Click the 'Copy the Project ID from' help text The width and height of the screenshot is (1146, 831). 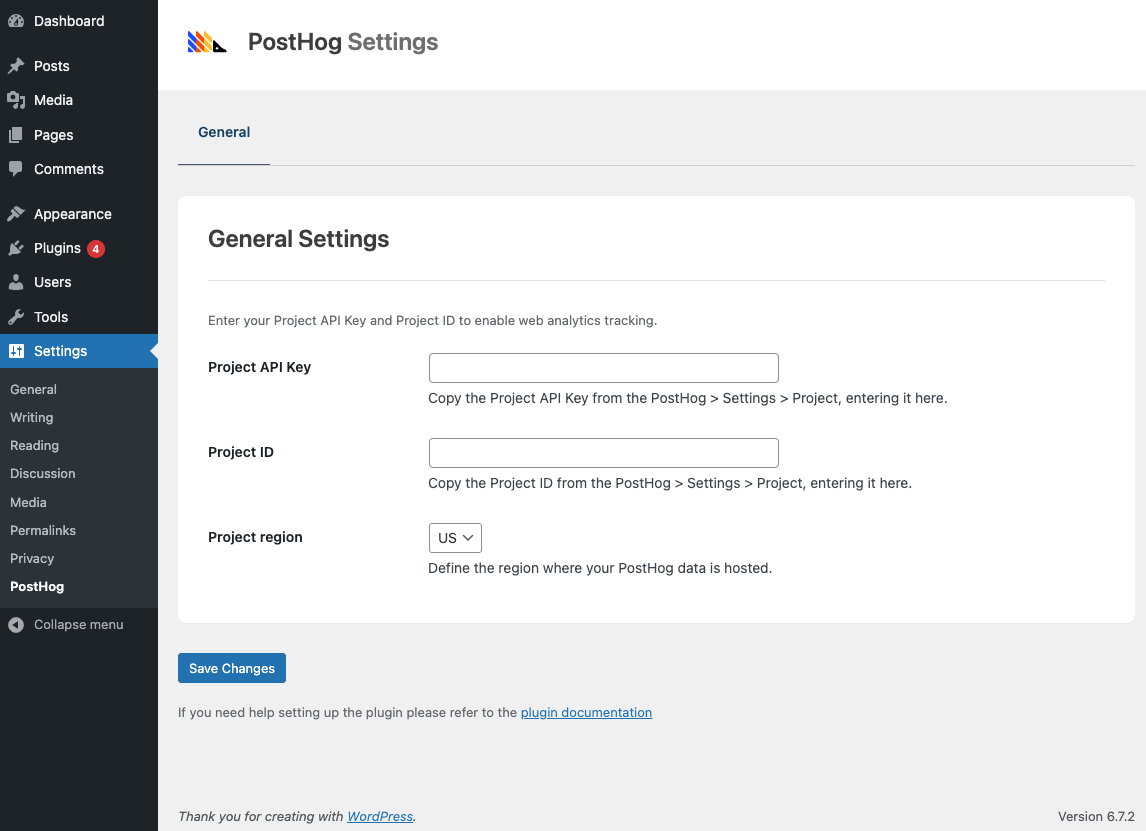click(670, 483)
